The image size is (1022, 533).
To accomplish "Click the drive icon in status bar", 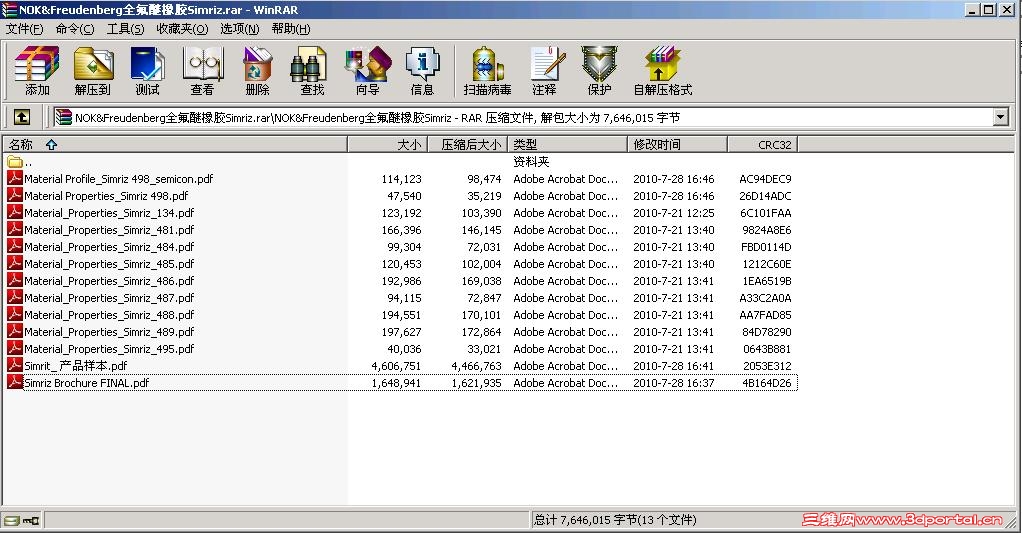I will coord(11,520).
